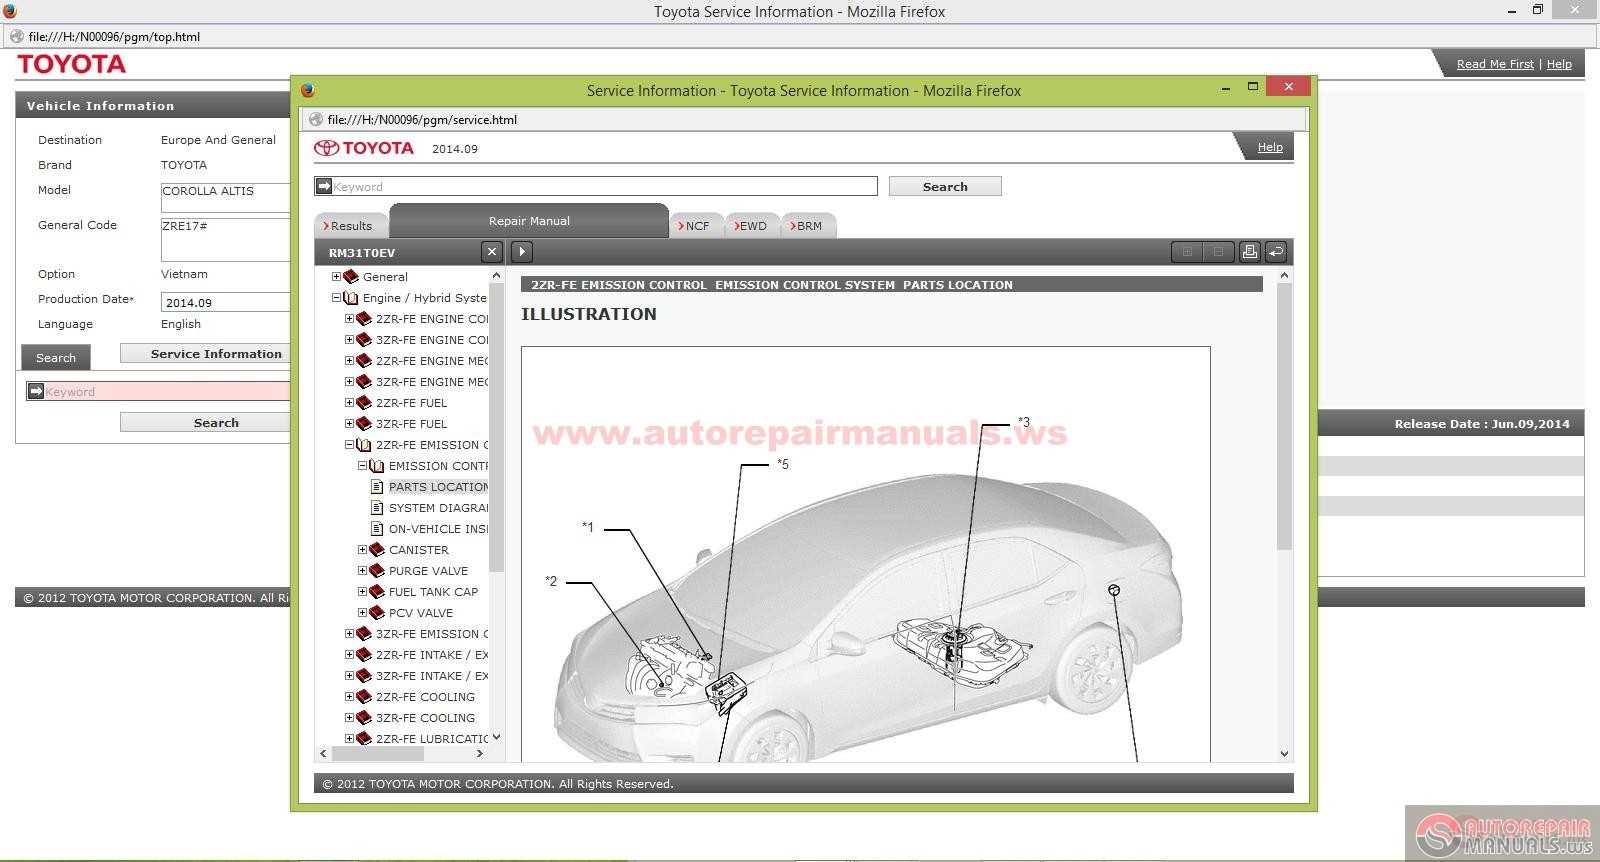Expand the 3ZR-FE COOLING node

coord(350,718)
